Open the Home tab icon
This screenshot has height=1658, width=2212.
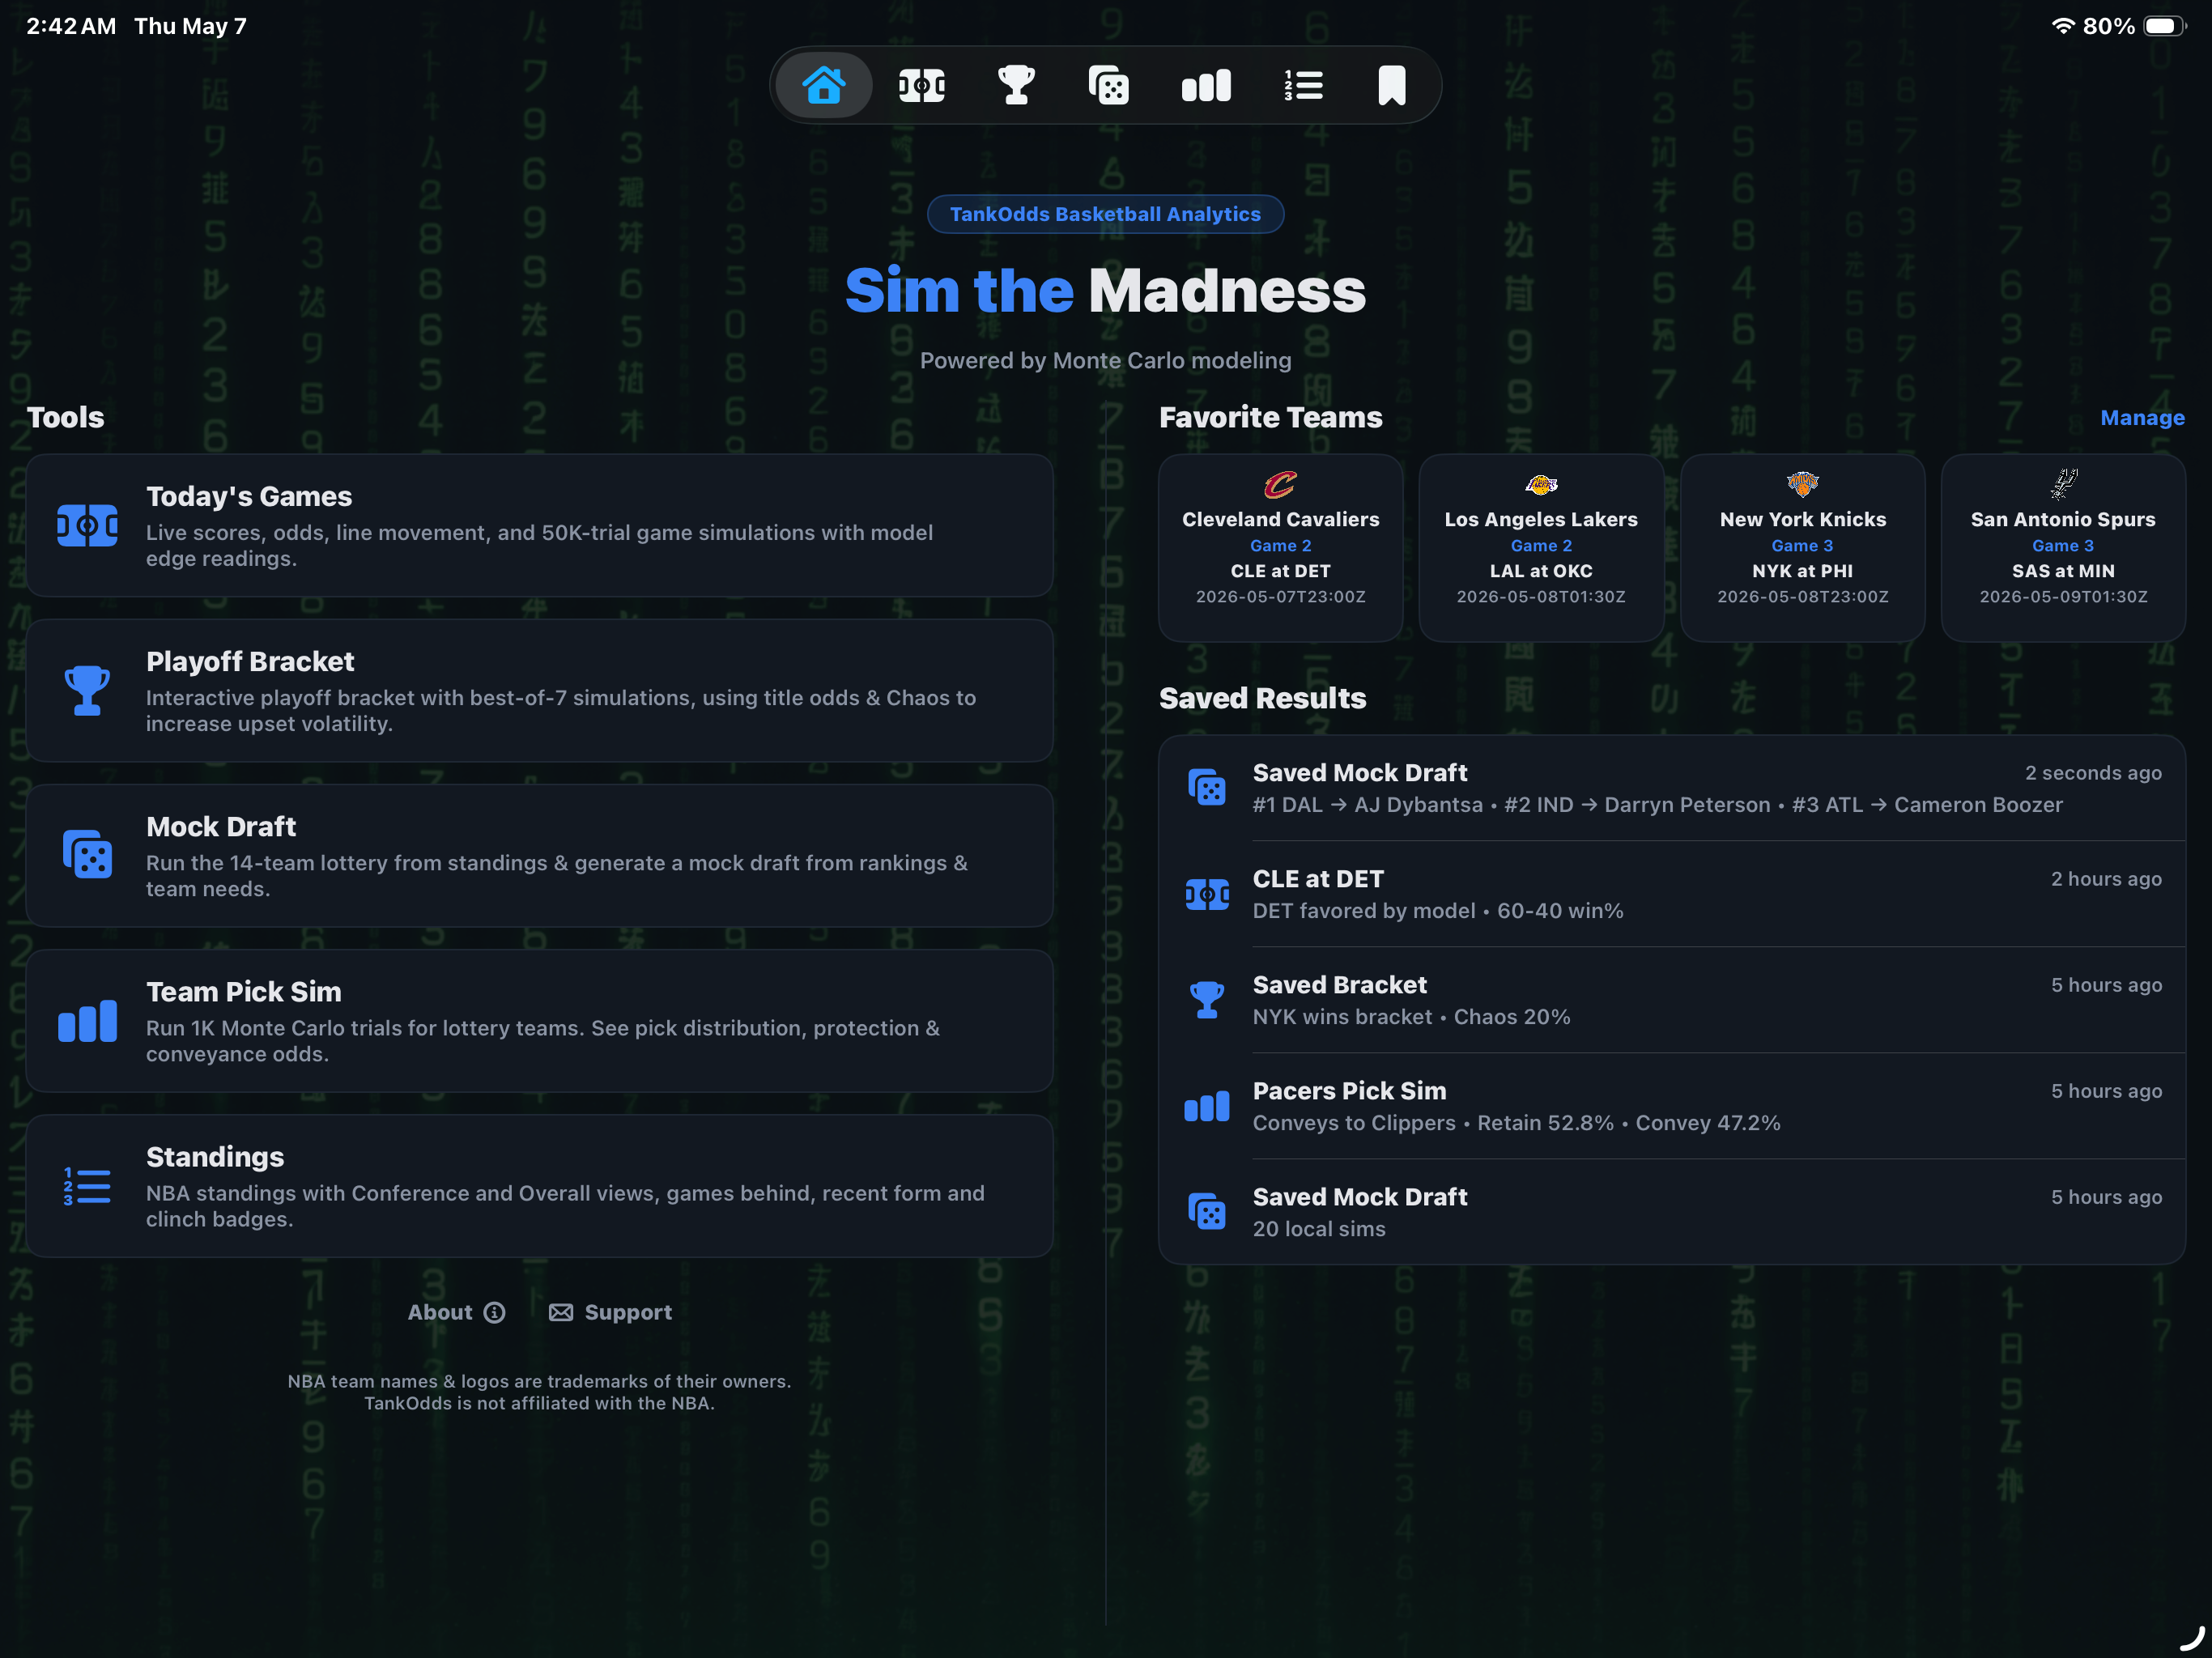click(823, 85)
